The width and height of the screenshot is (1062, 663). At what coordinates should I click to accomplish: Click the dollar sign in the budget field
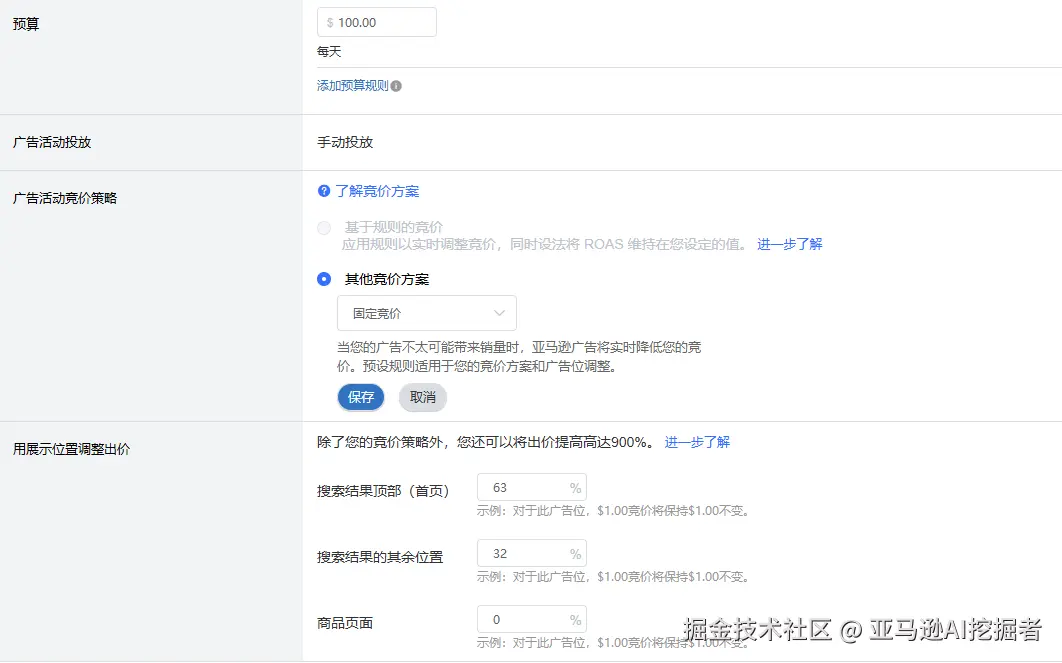(x=329, y=21)
